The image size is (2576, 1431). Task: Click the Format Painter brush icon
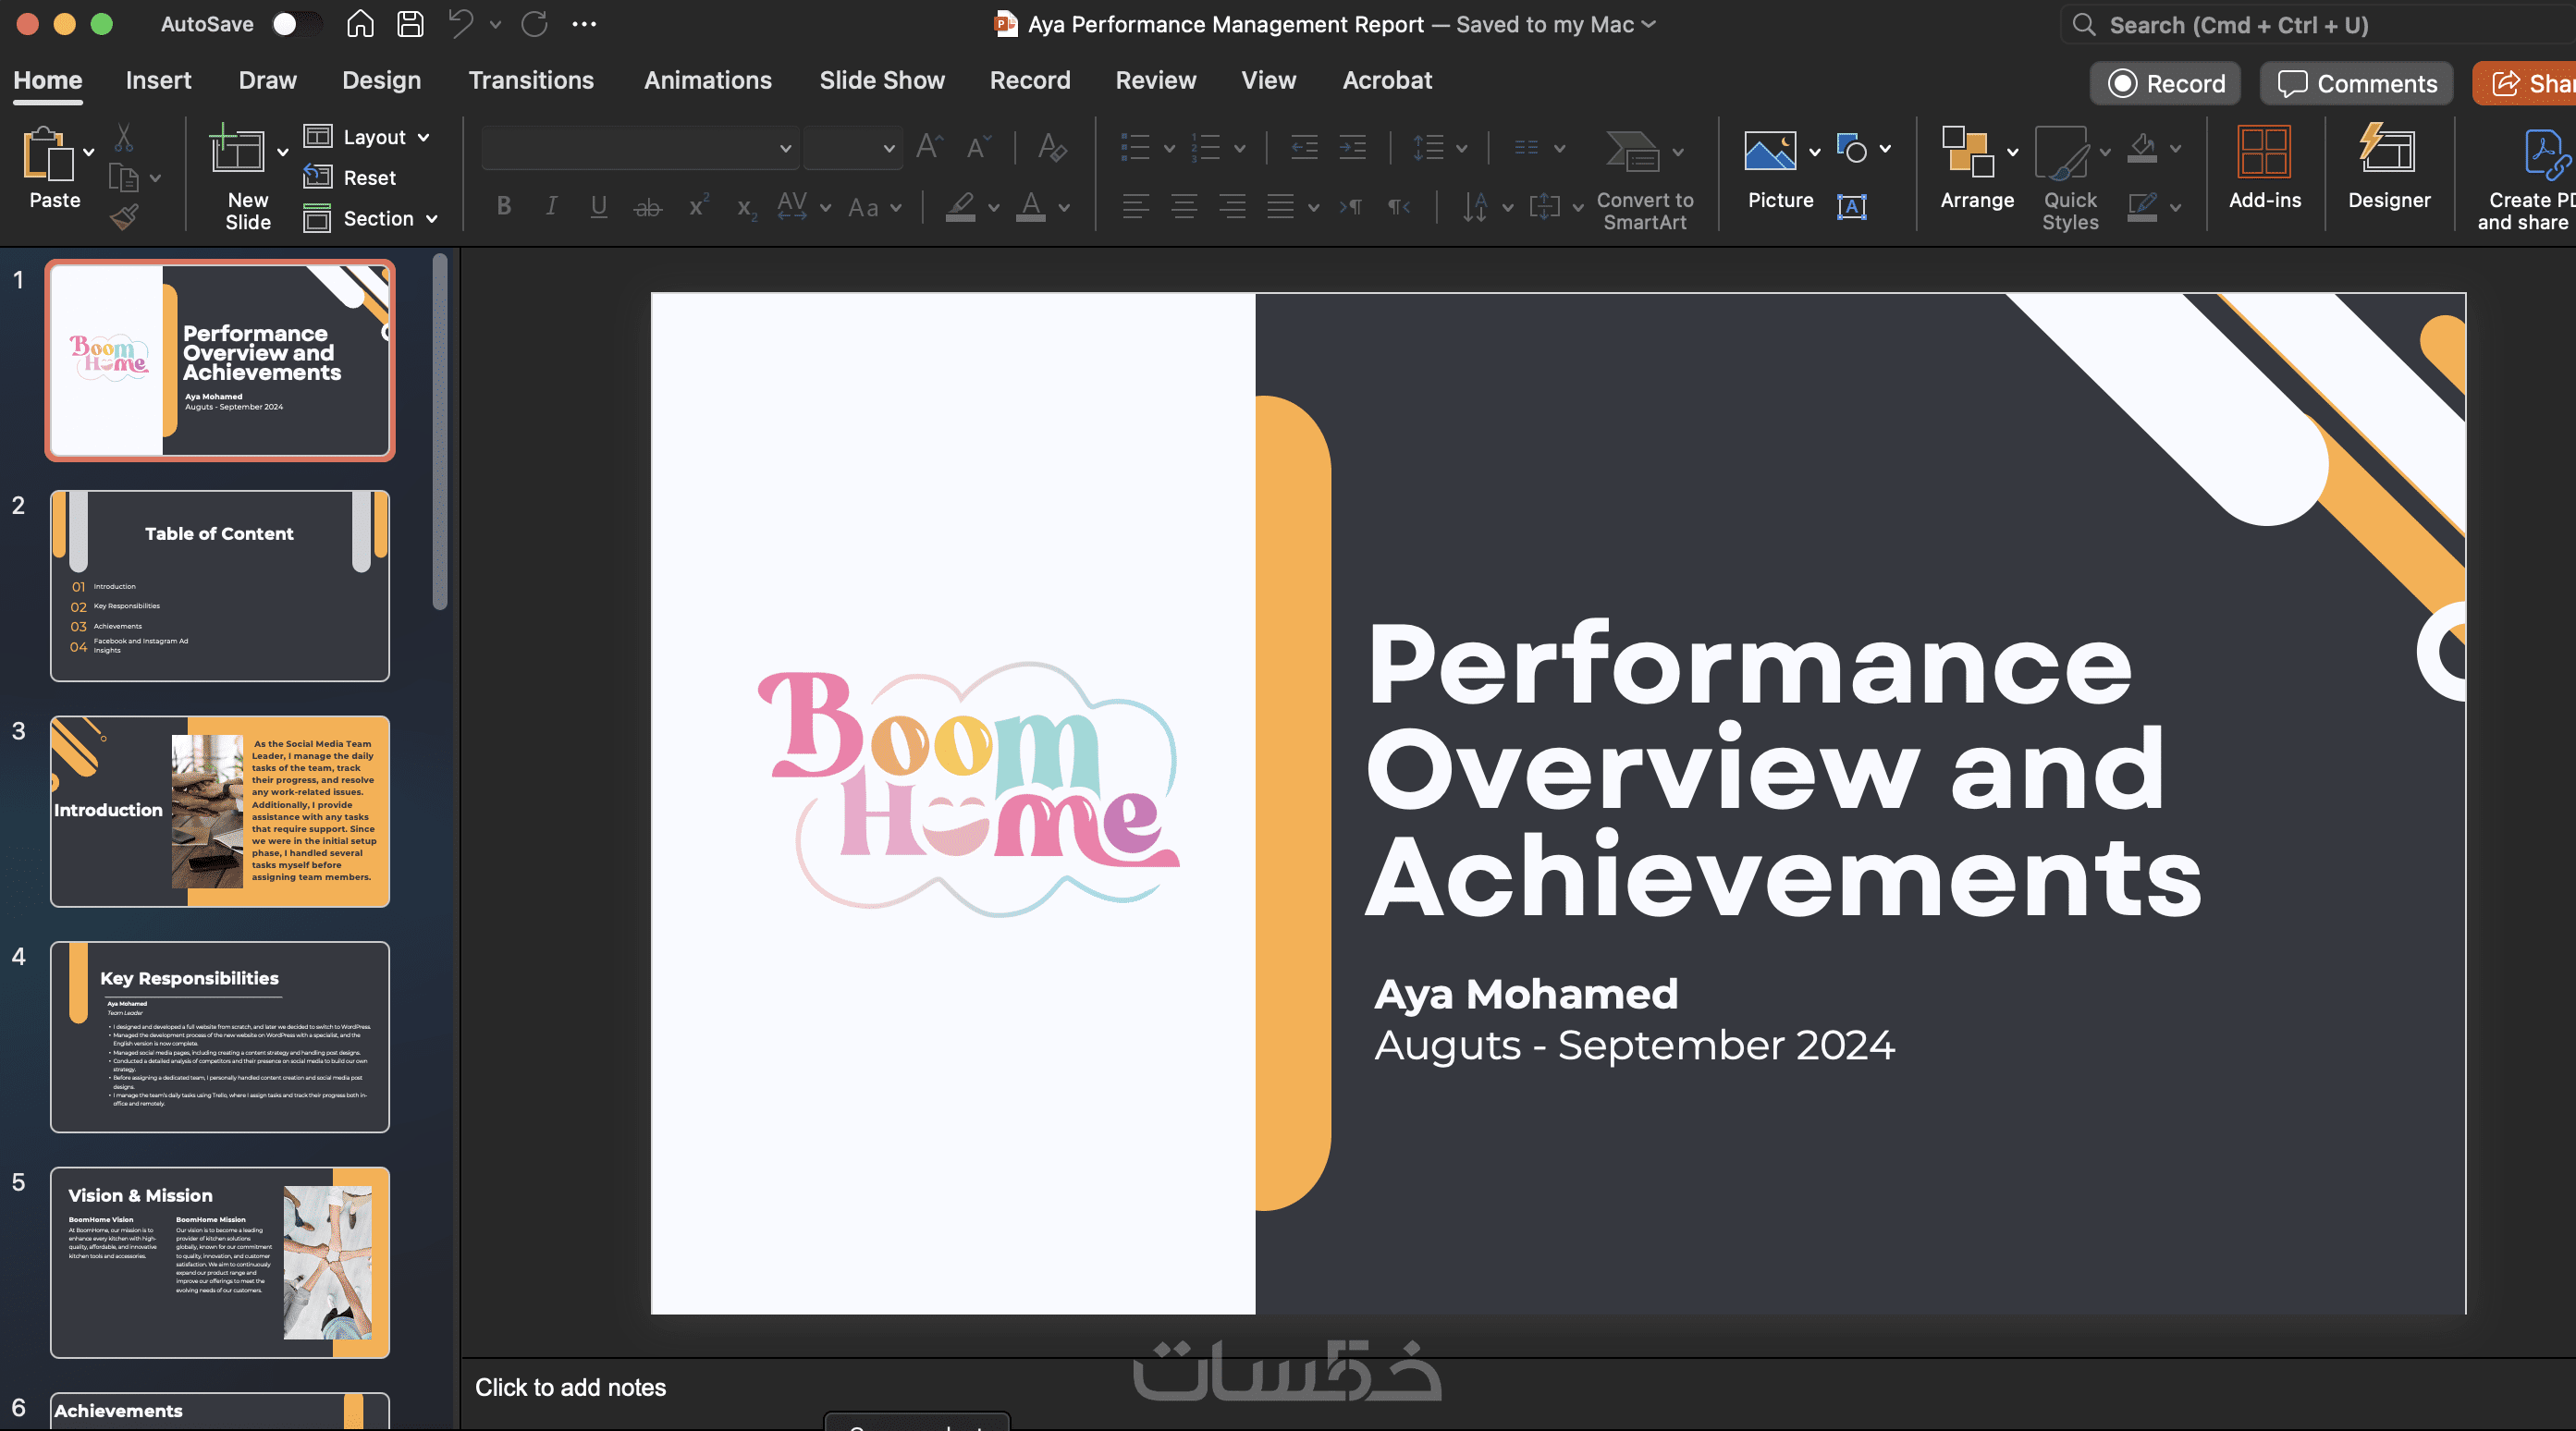(124, 217)
